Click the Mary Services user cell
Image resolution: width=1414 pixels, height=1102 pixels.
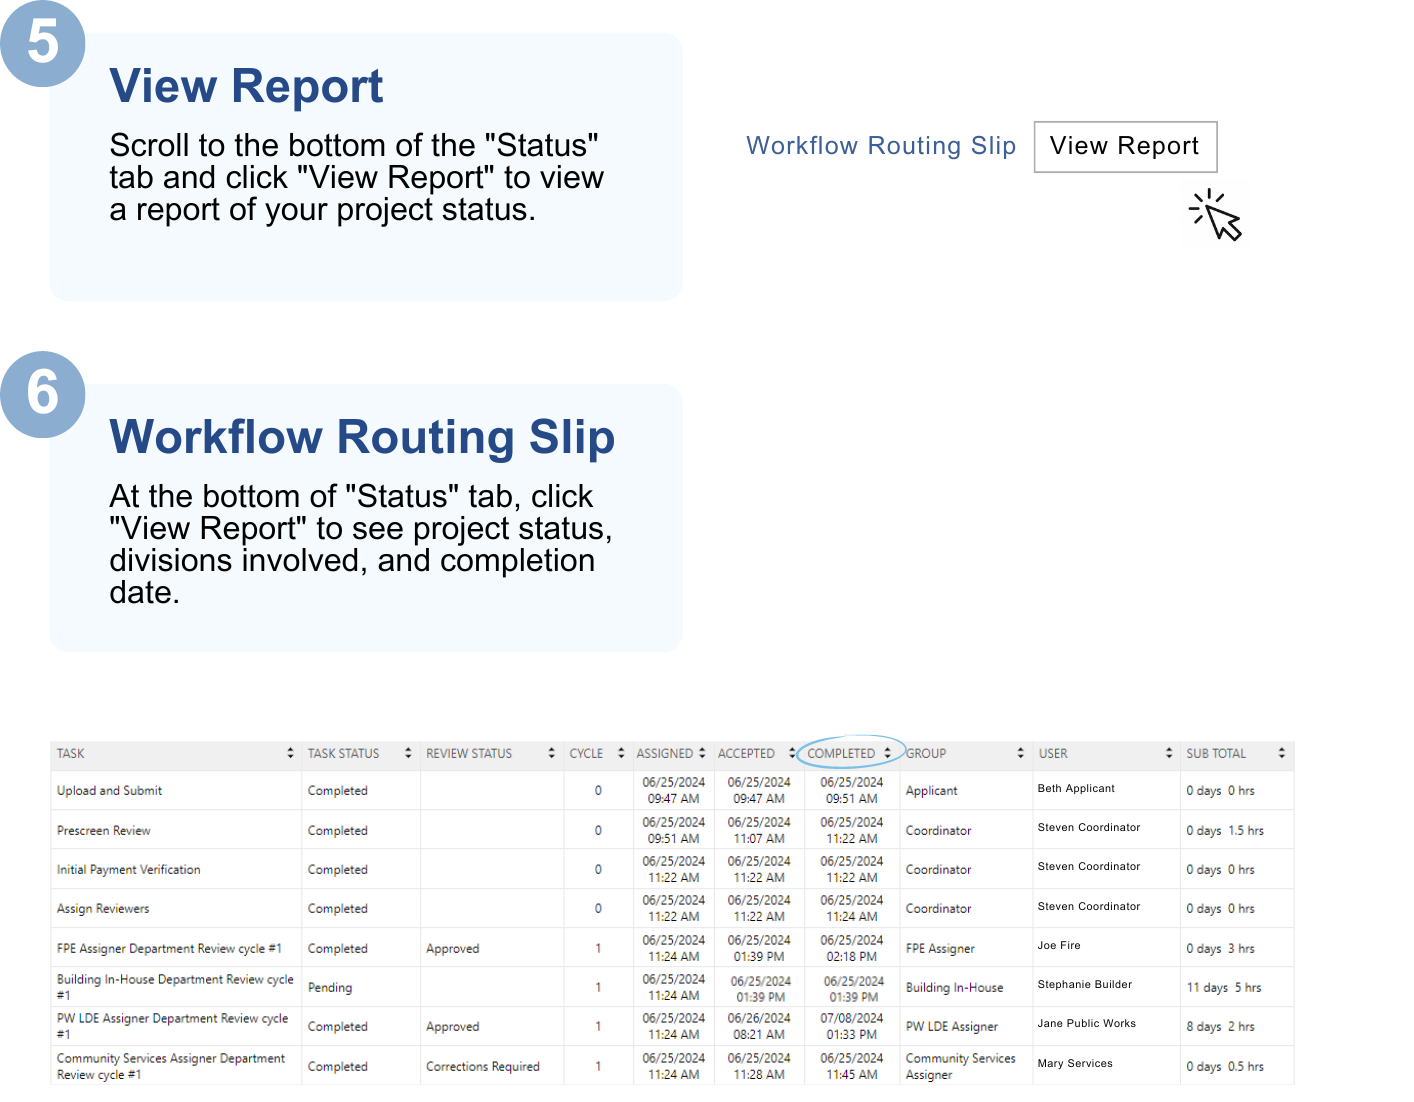[x=1075, y=1064]
